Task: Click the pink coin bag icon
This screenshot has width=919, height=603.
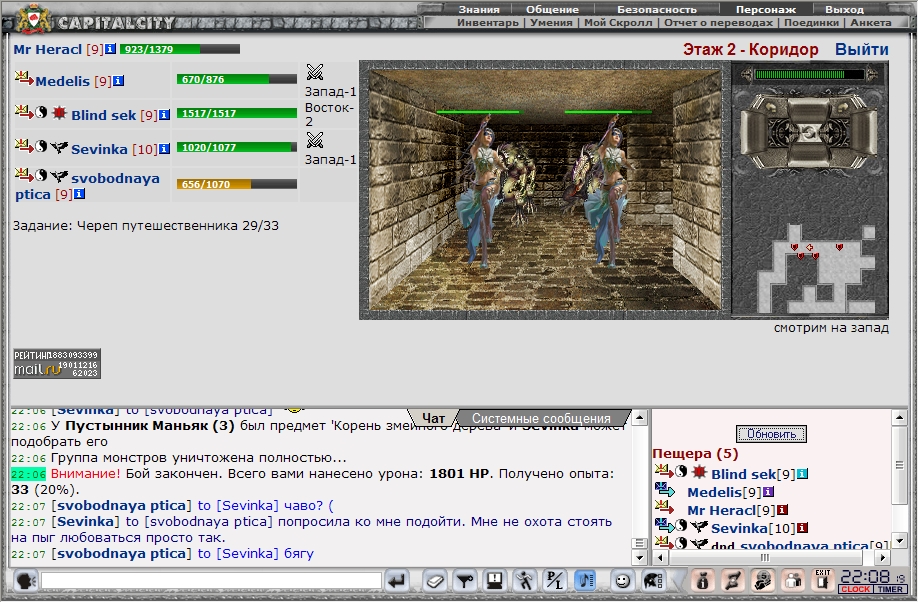Action: coord(763,581)
